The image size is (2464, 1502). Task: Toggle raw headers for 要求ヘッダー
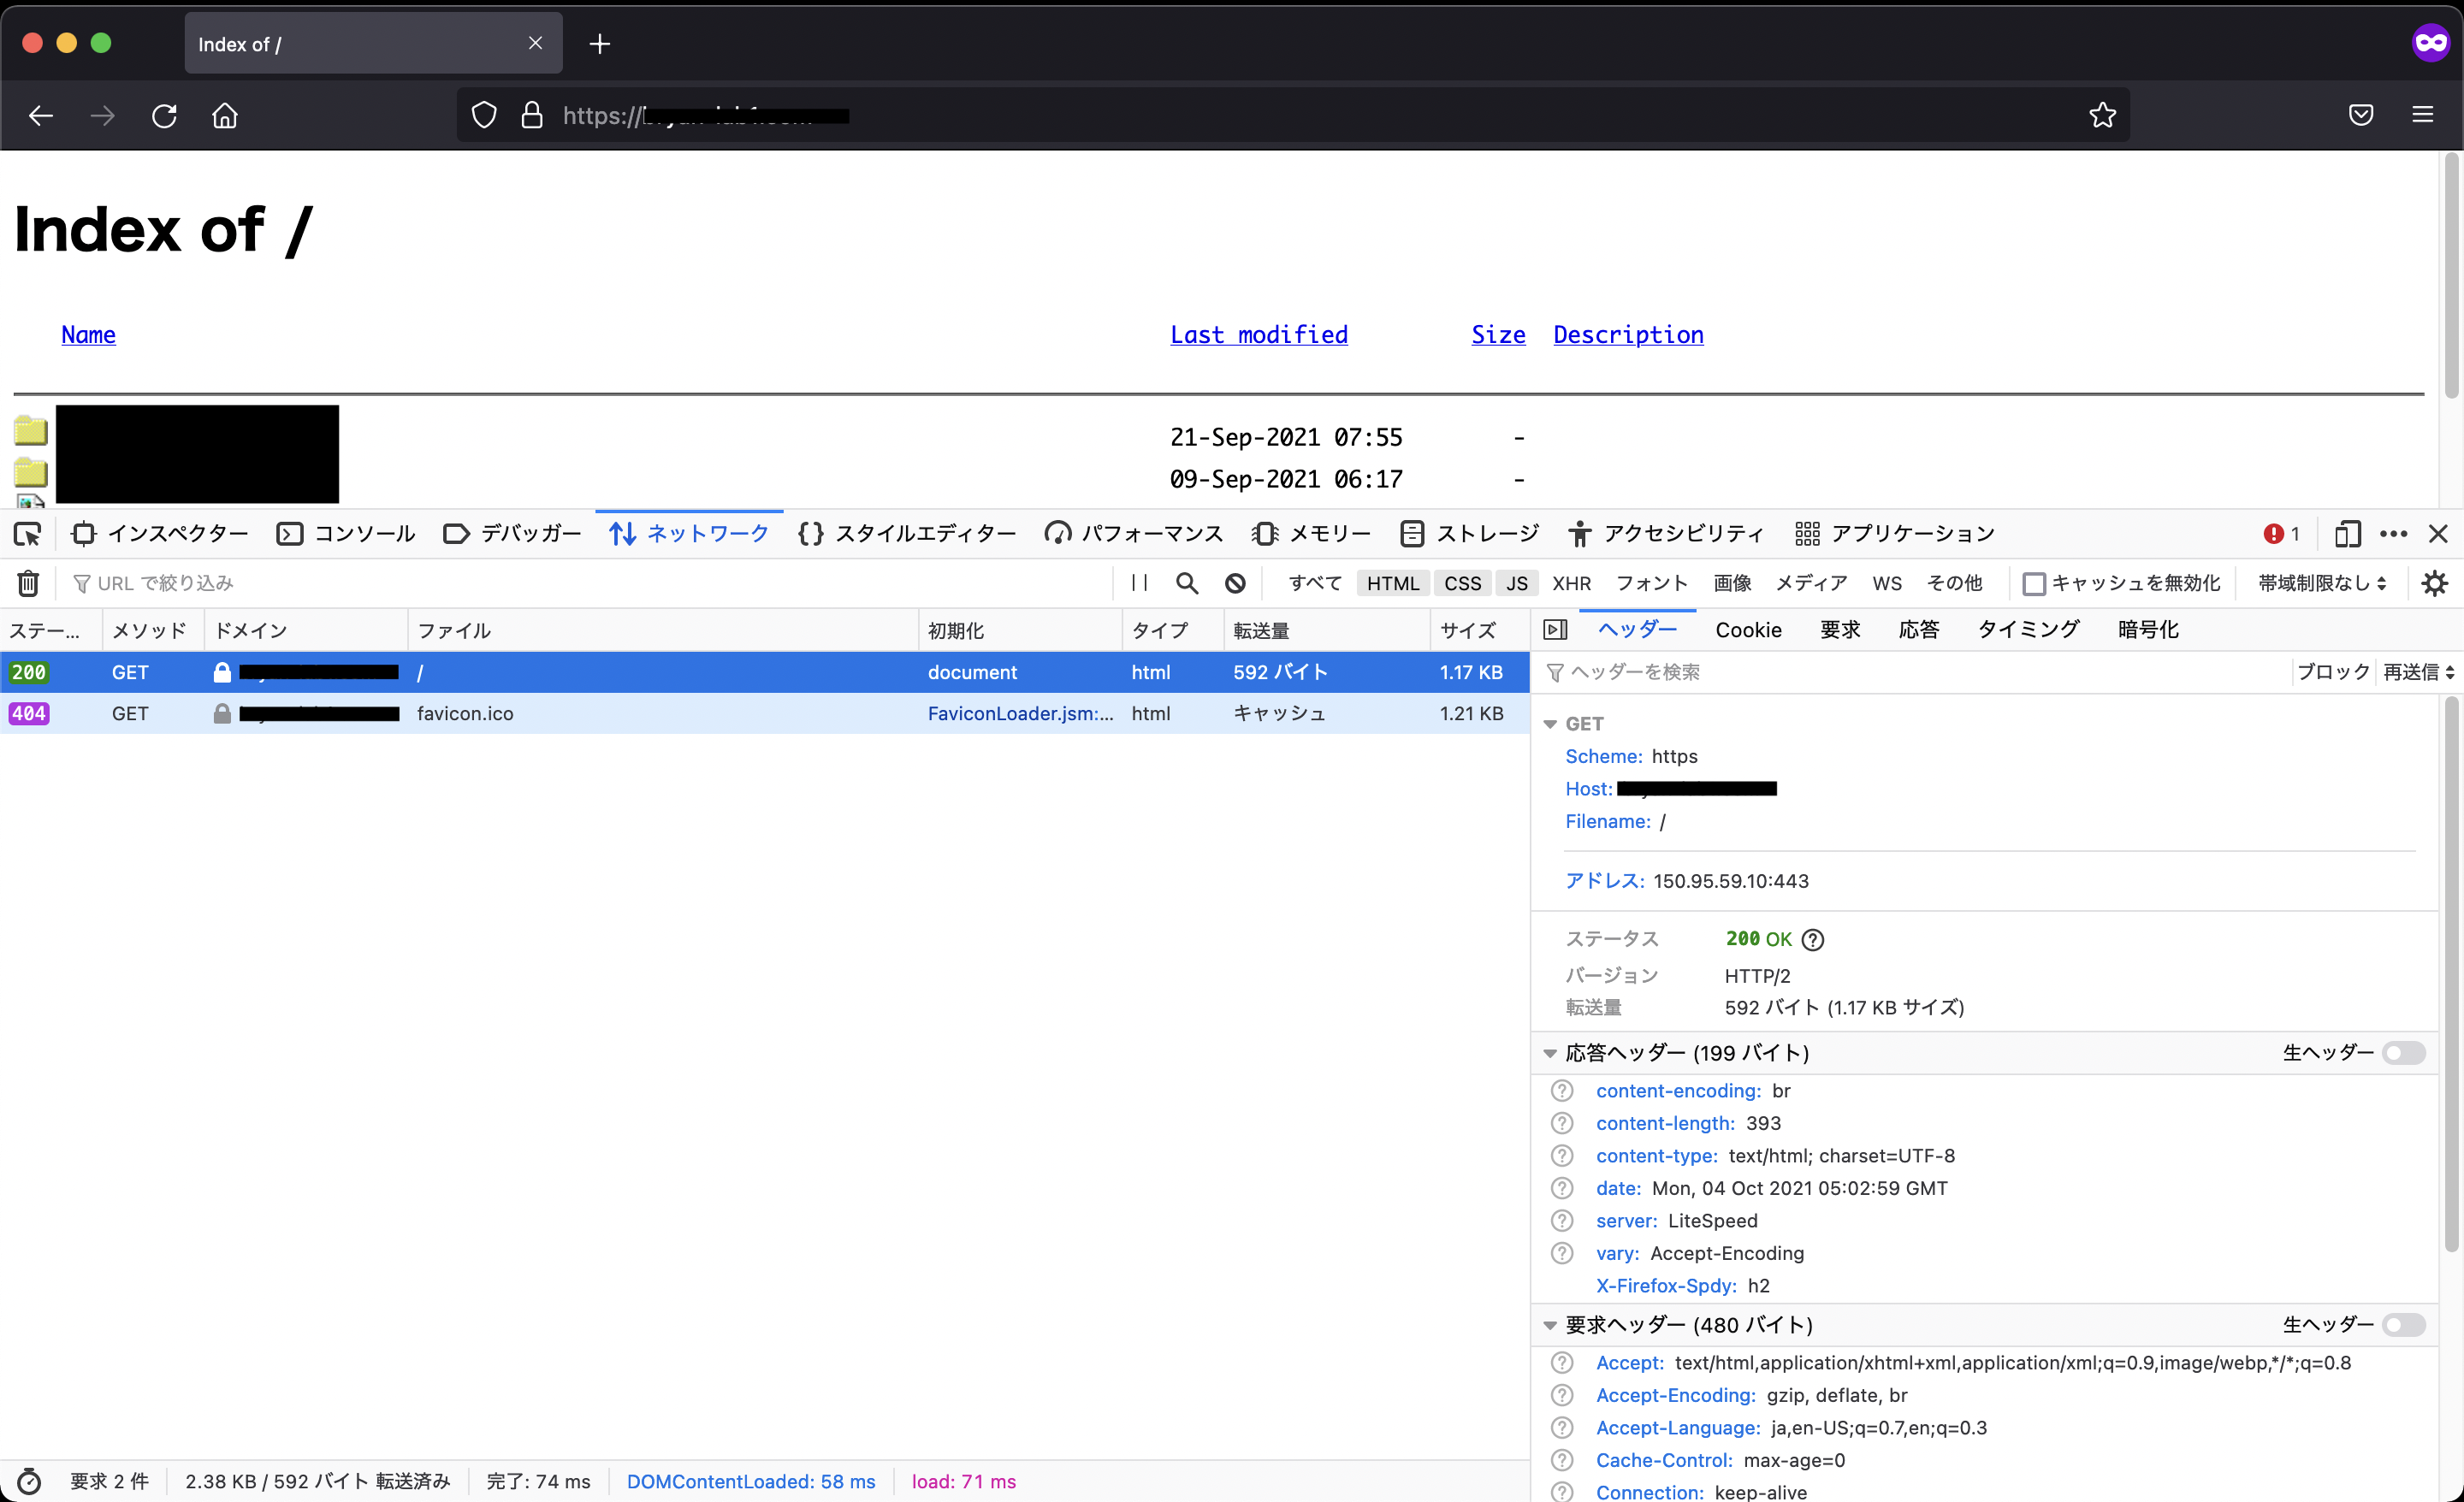tap(2403, 1325)
